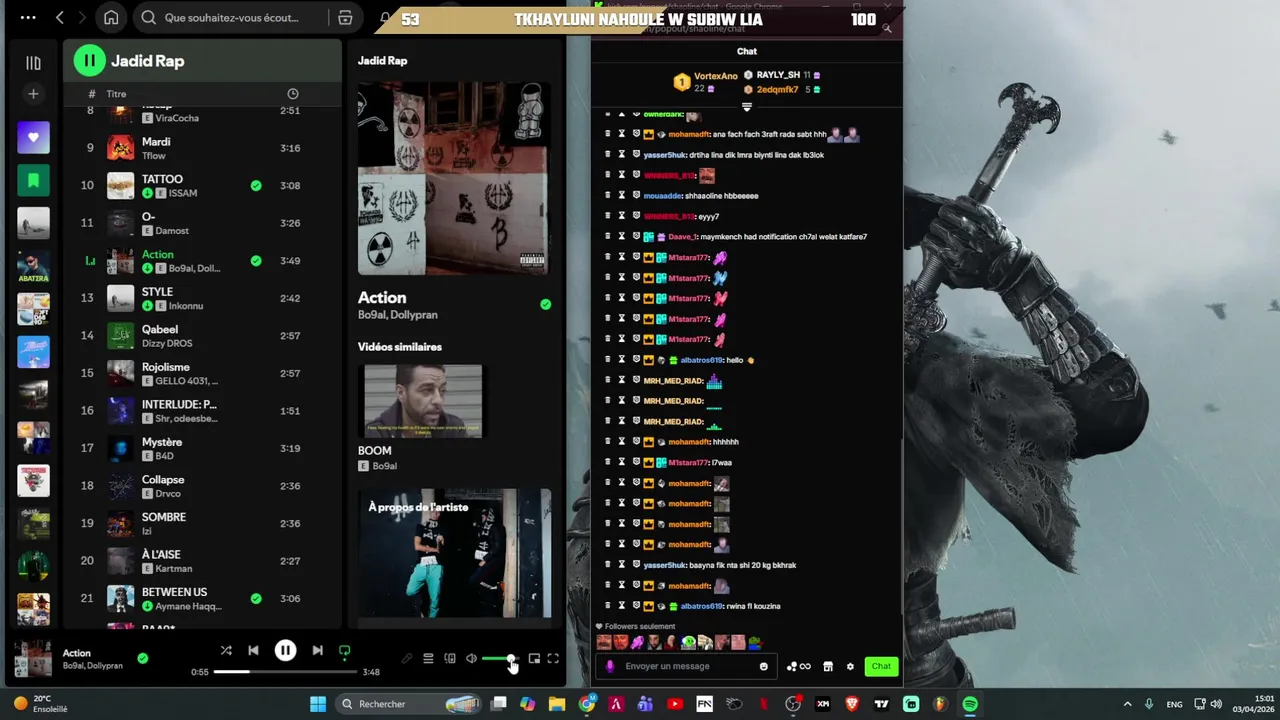This screenshot has width=1280, height=720.
Task: Toggle saved checkmark for BETWEEN US
Action: click(x=256, y=598)
